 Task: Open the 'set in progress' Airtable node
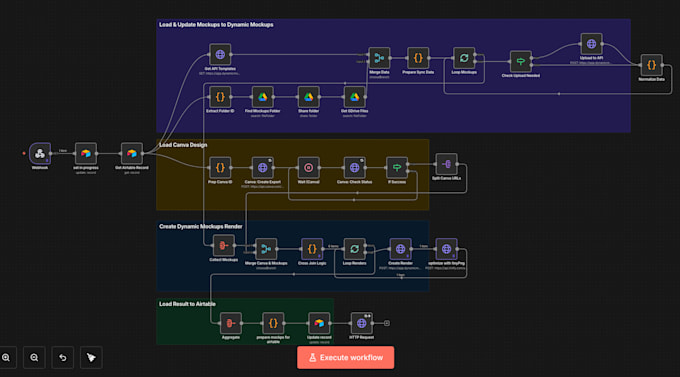(85, 153)
